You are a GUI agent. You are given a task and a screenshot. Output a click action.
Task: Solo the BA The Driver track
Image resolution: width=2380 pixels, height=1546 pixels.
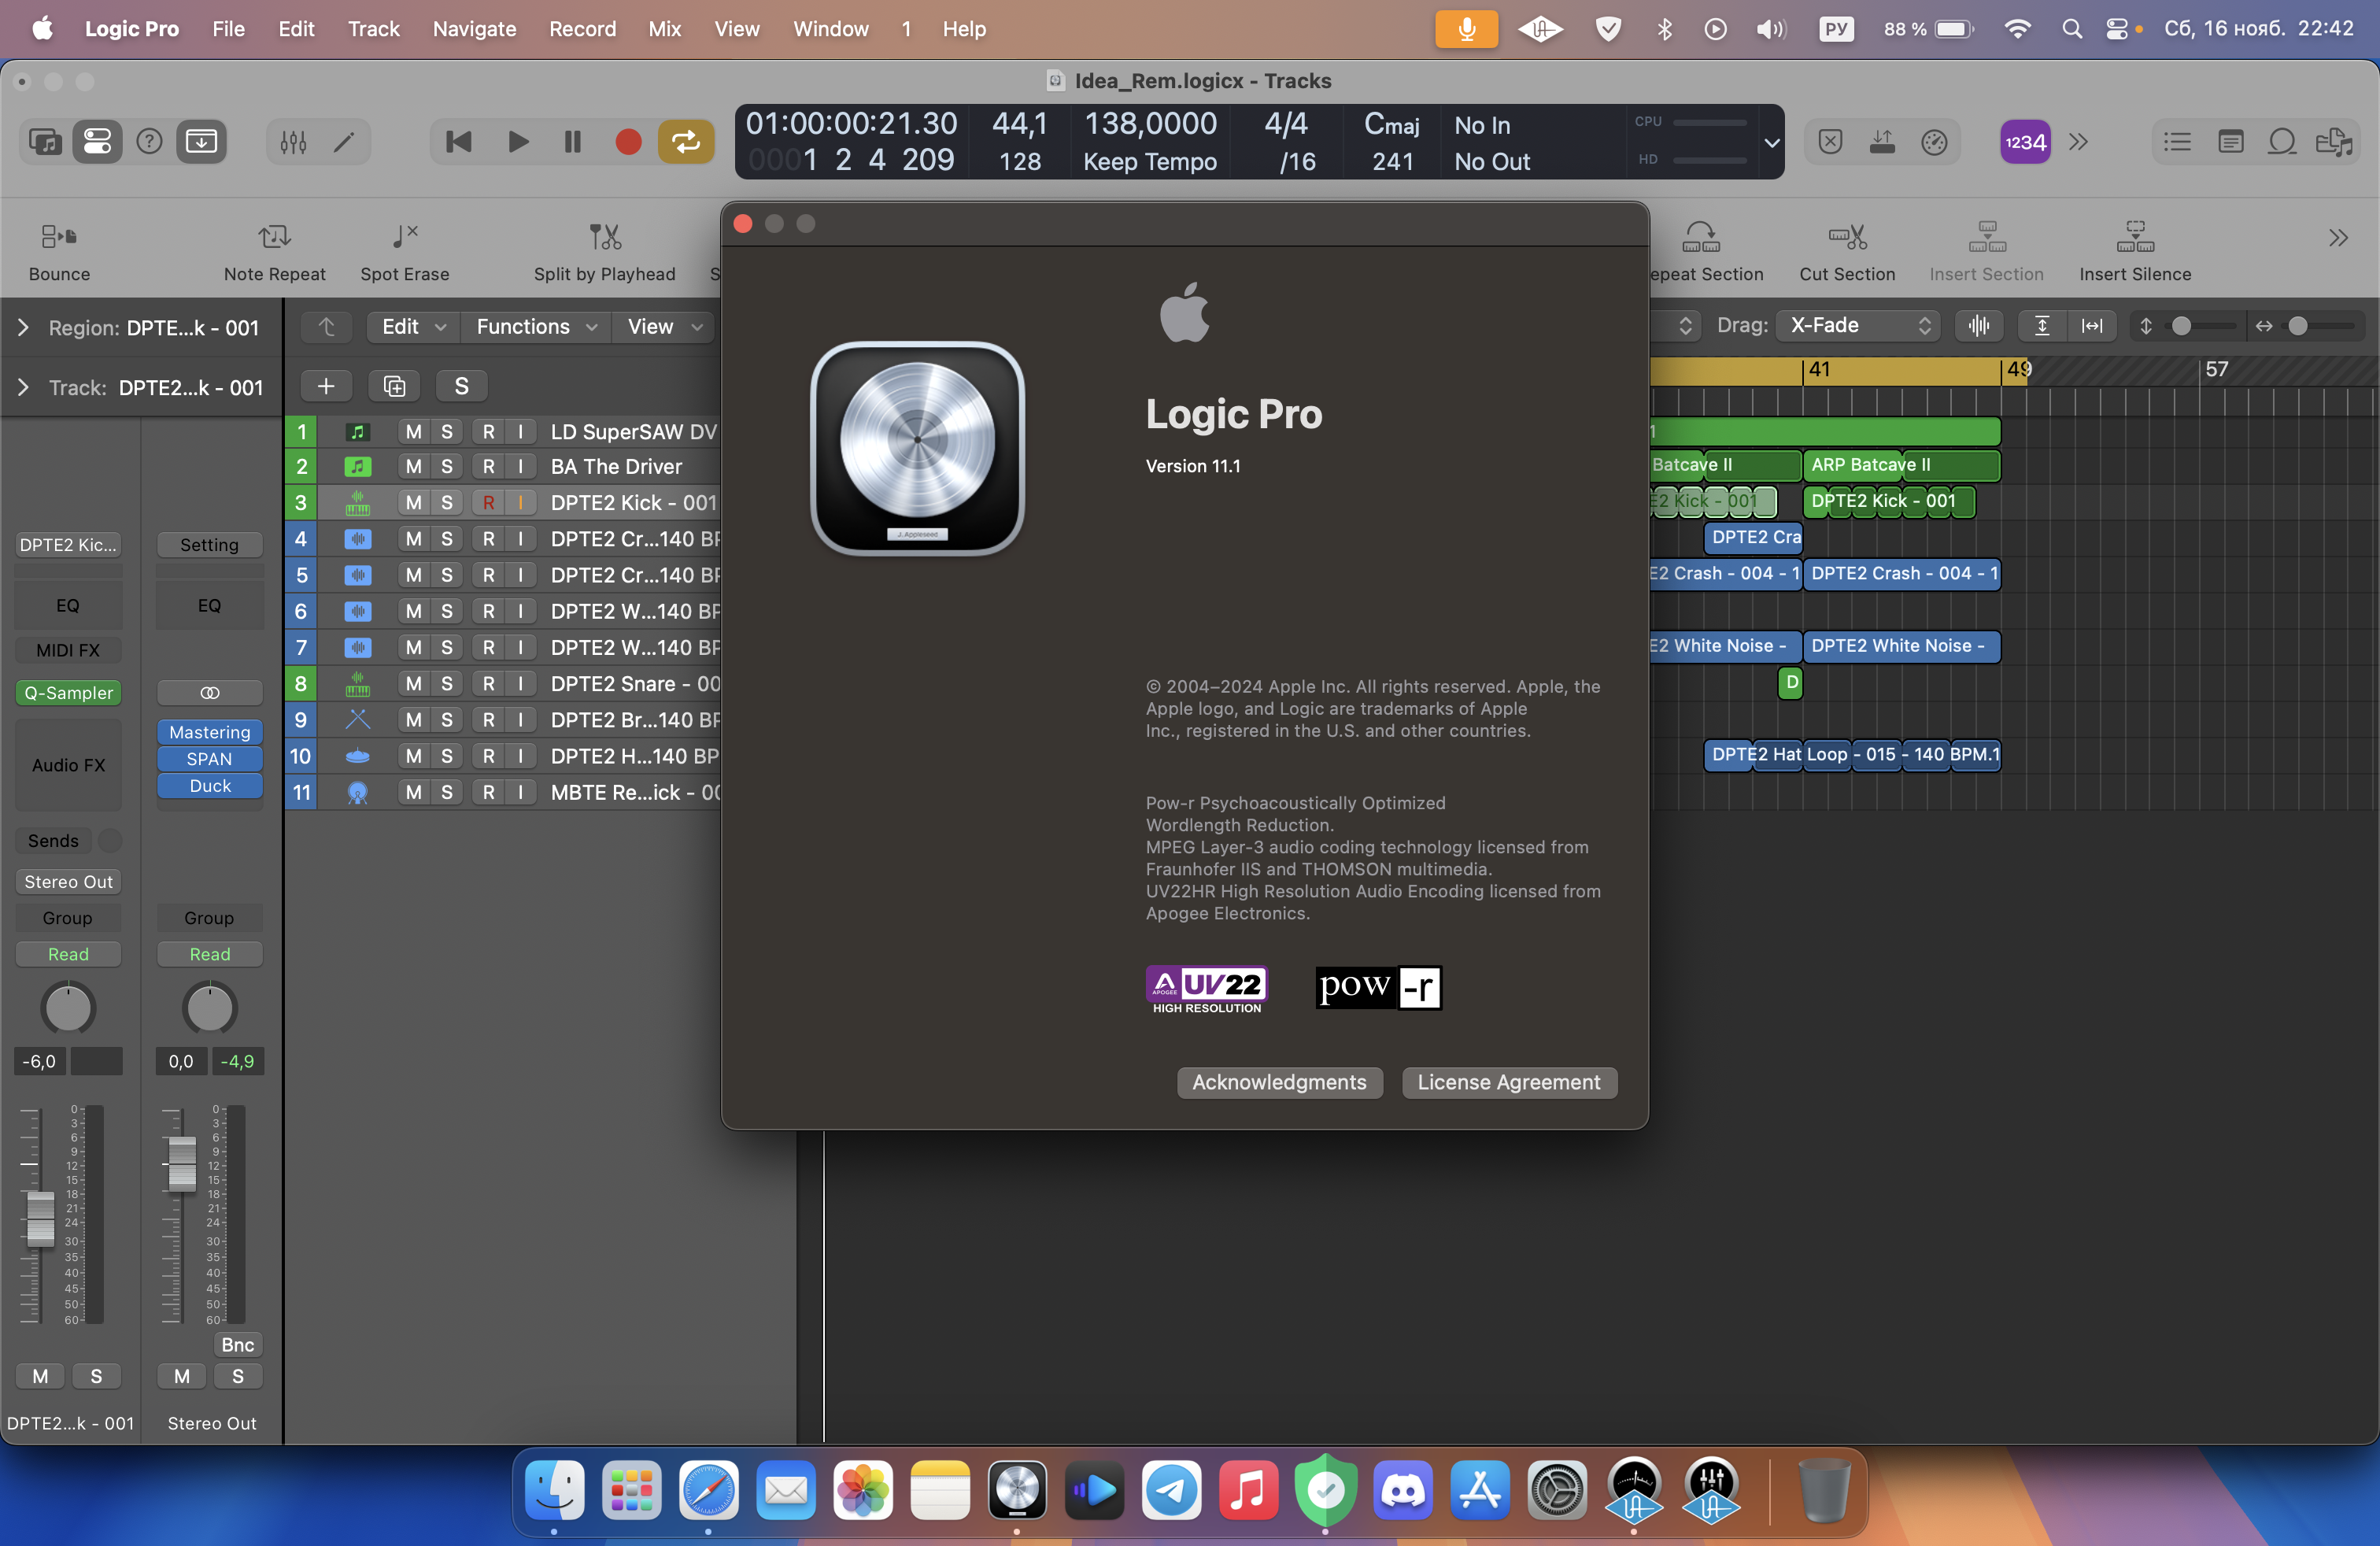447,466
